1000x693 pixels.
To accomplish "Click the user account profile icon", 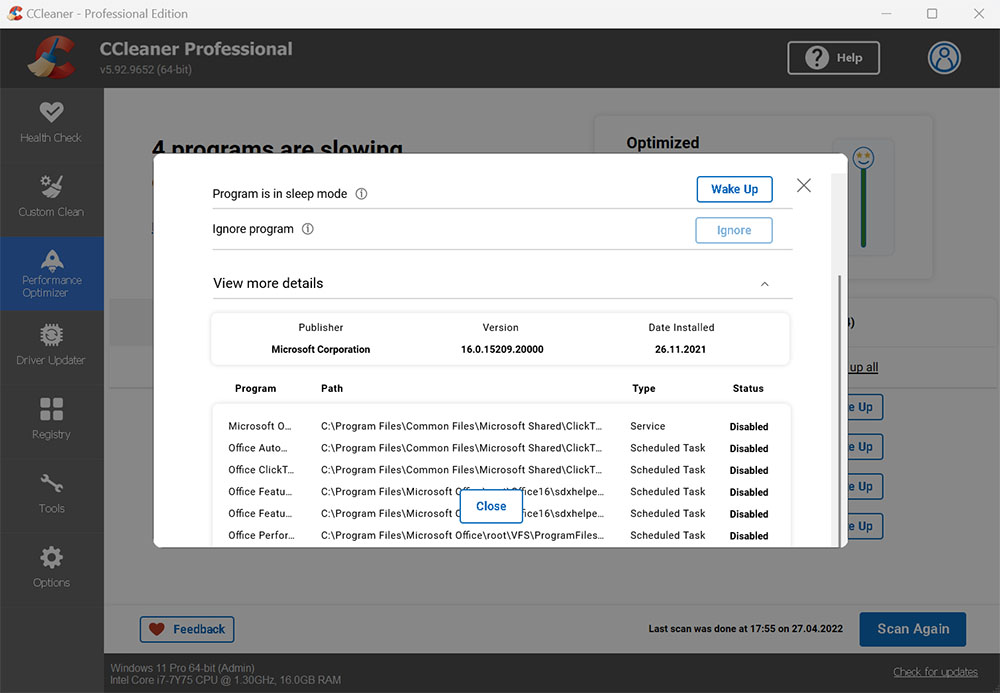I will point(943,58).
